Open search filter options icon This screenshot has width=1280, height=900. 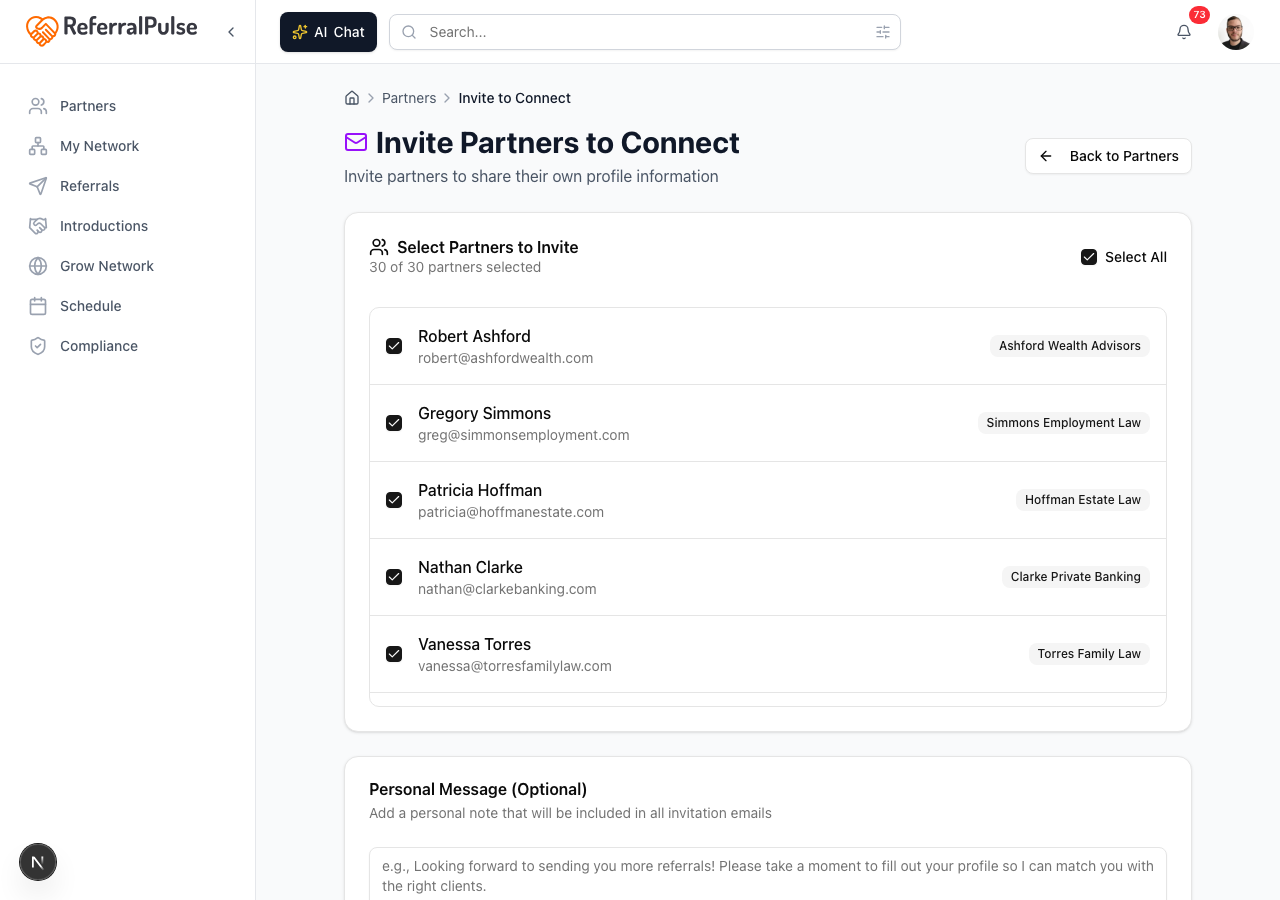click(883, 32)
